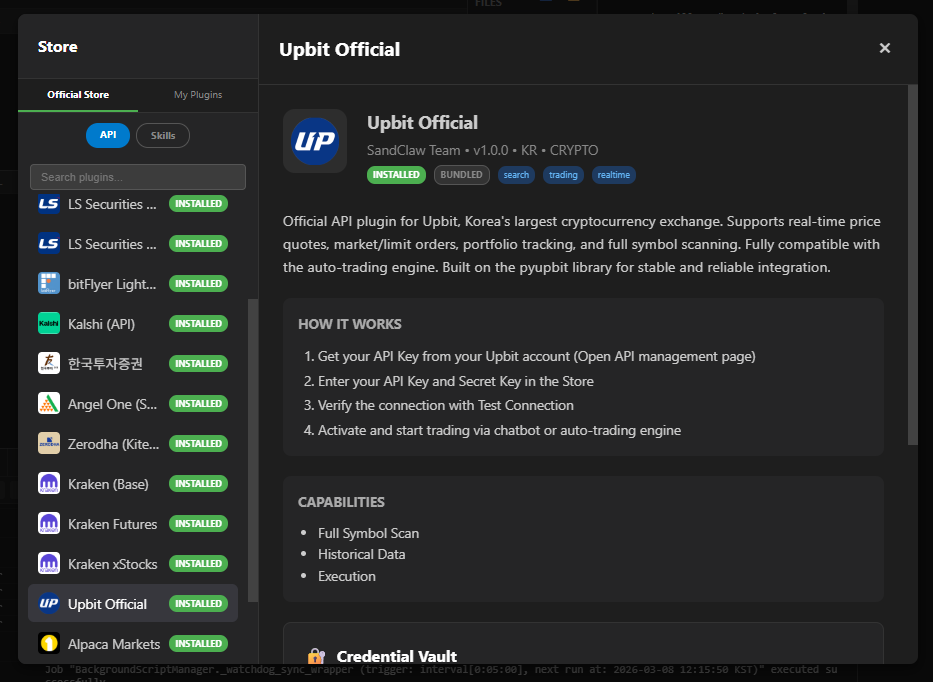The height and width of the screenshot is (682, 933).
Task: Click the INSTALLED badge on the Alpaca Markets row
Action: [x=198, y=643]
